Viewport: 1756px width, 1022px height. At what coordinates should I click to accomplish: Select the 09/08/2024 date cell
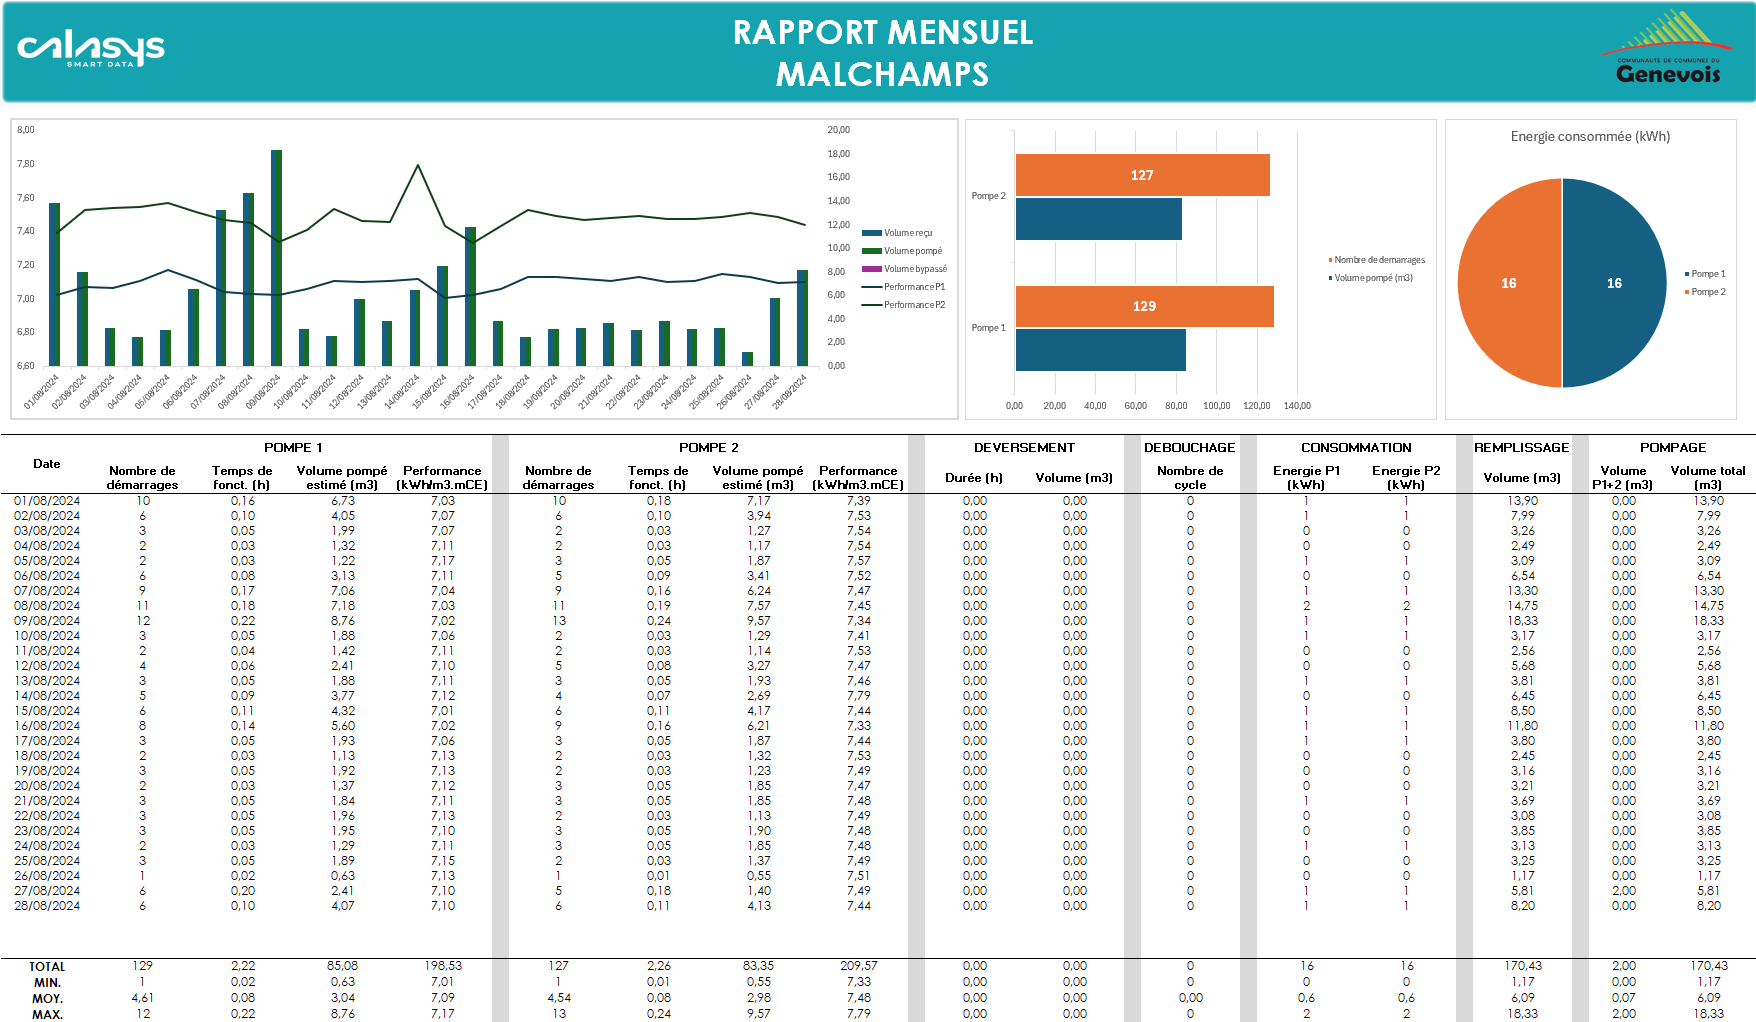[x=47, y=621]
